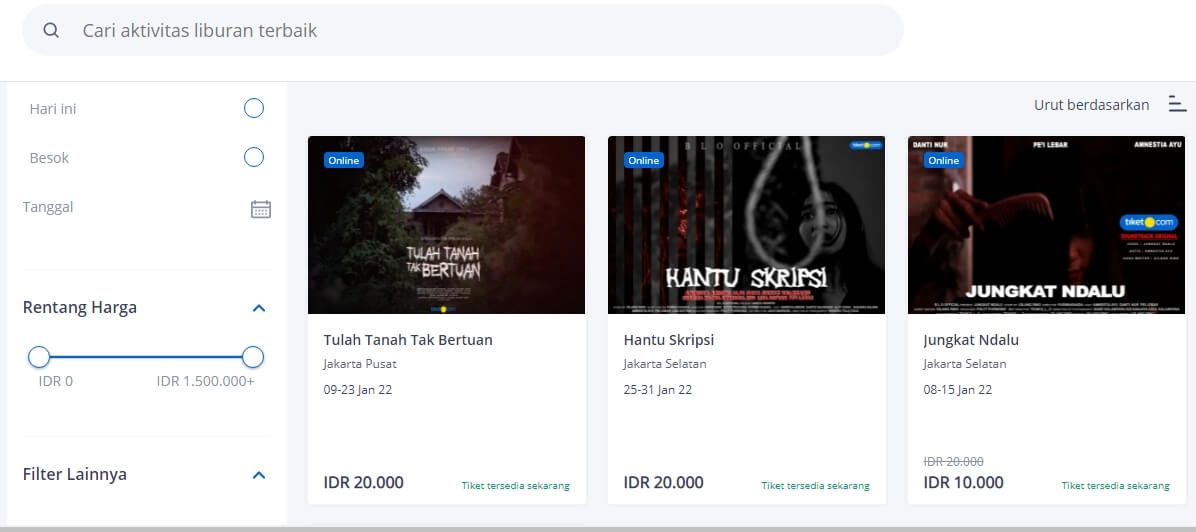1196x532 pixels.
Task: Click the Hari ini label text
Action: pos(53,109)
